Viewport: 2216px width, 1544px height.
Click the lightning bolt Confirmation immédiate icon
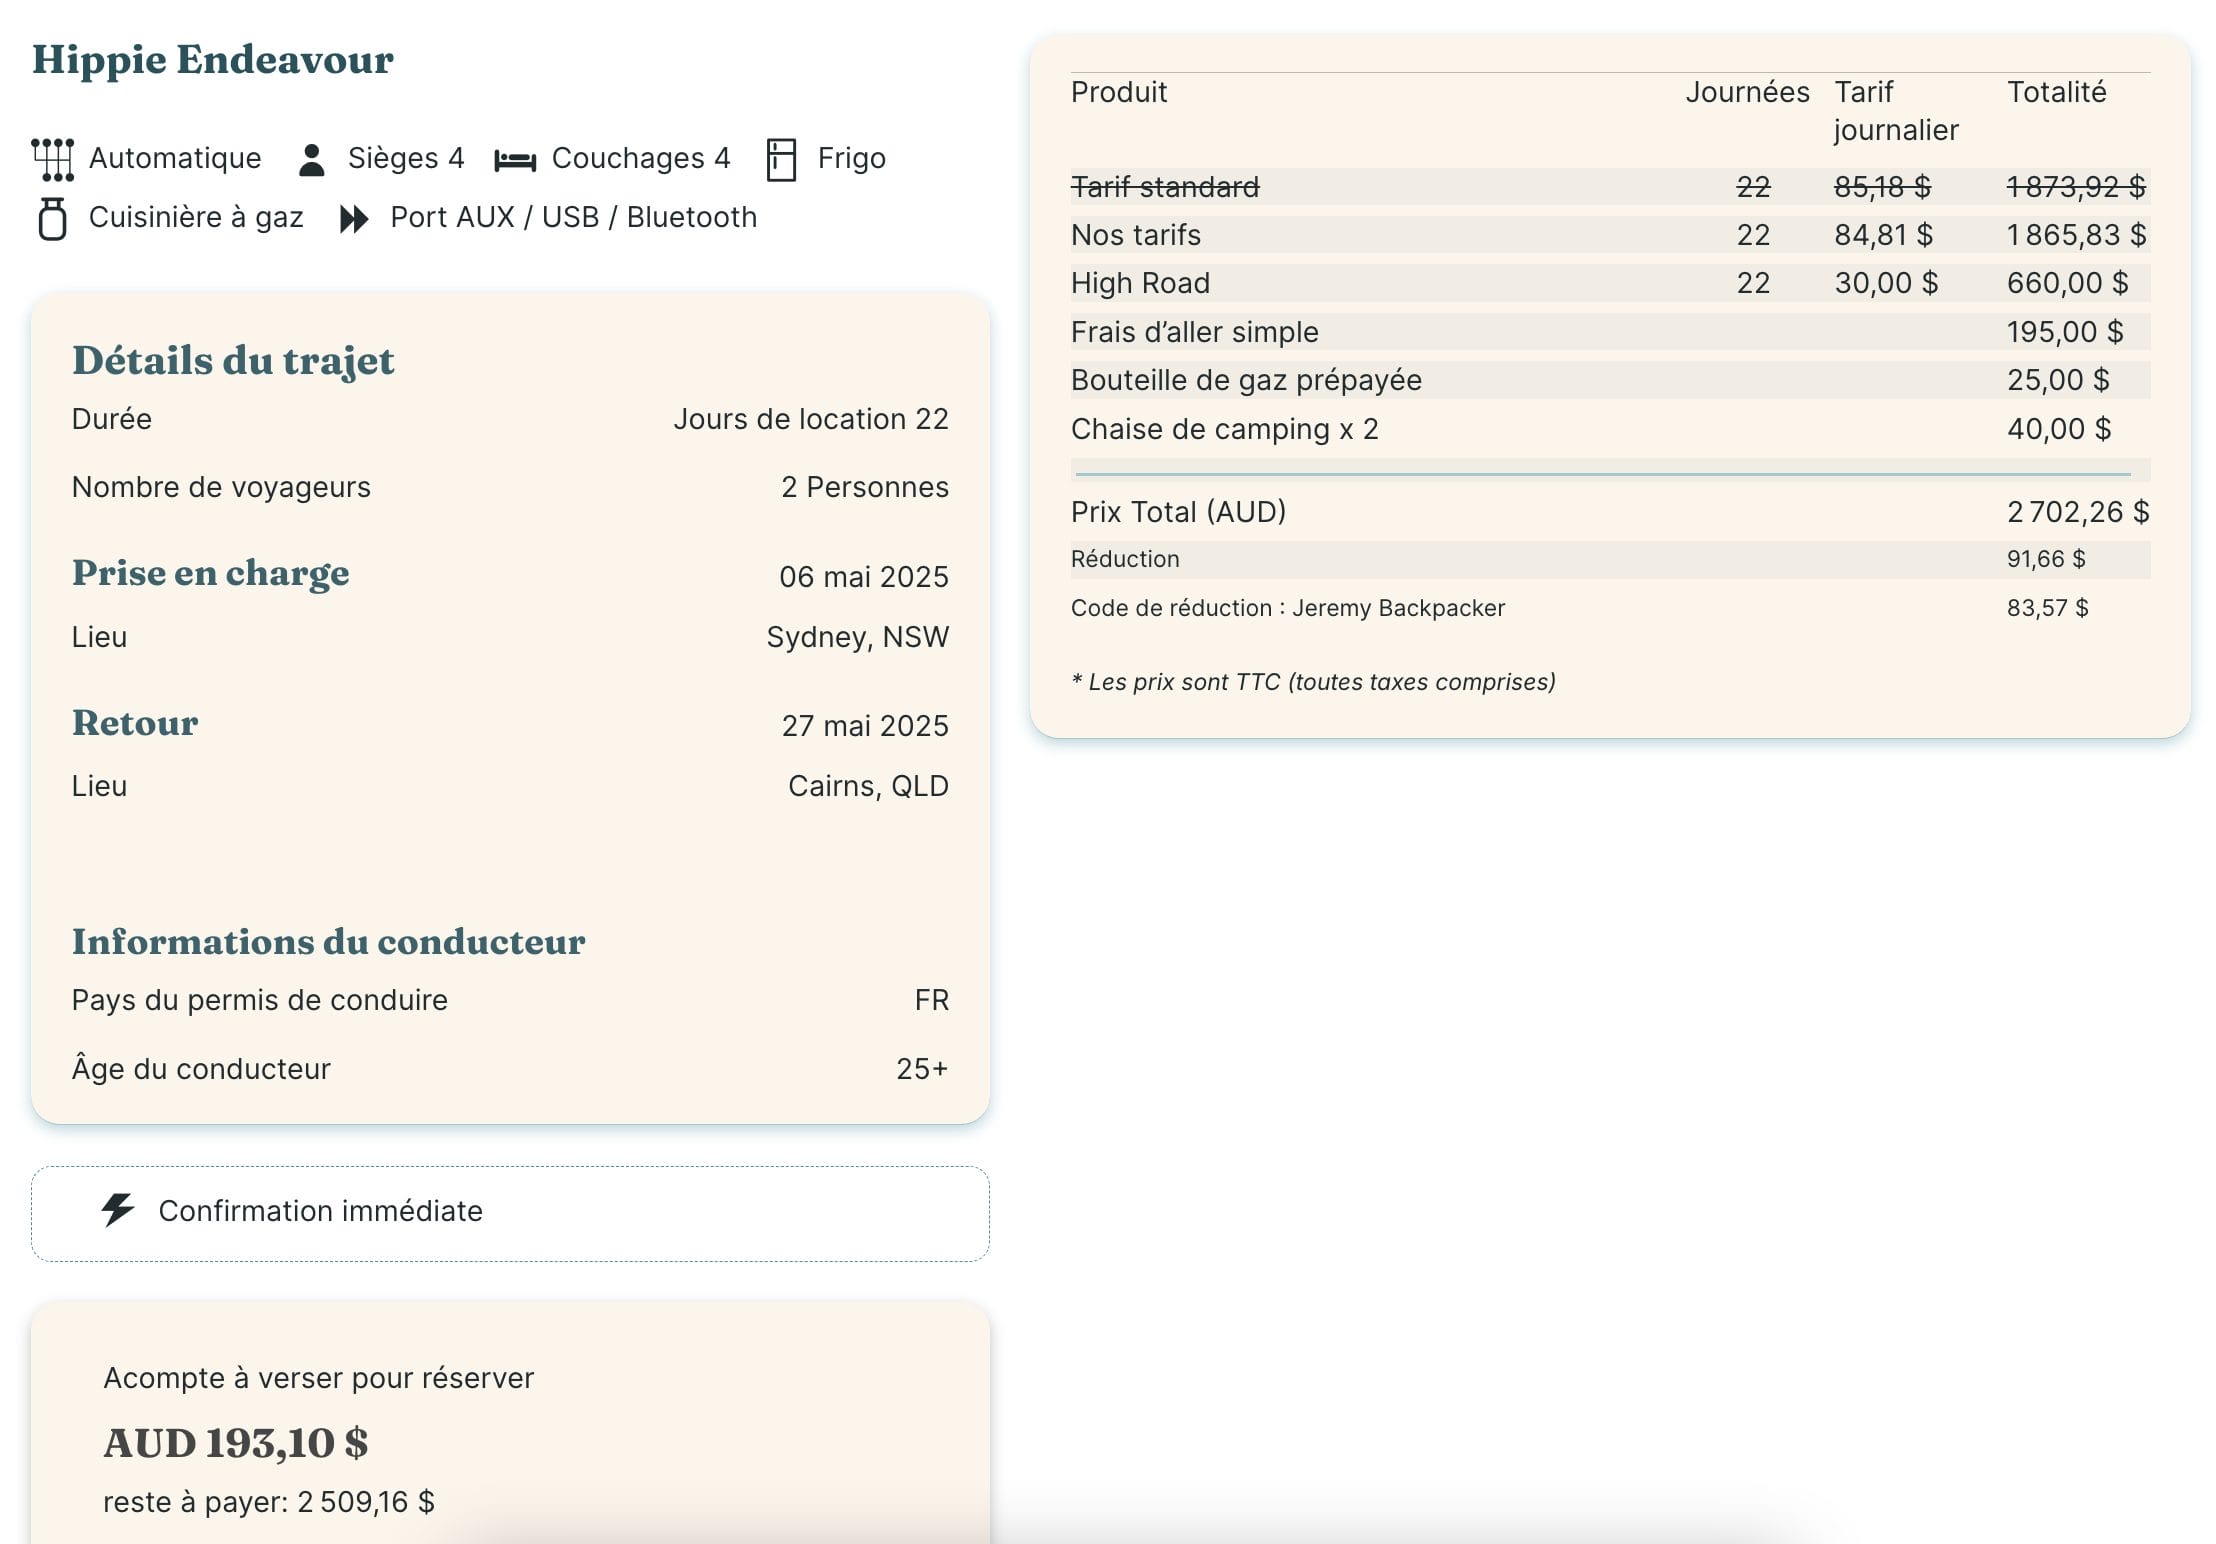[118, 1210]
